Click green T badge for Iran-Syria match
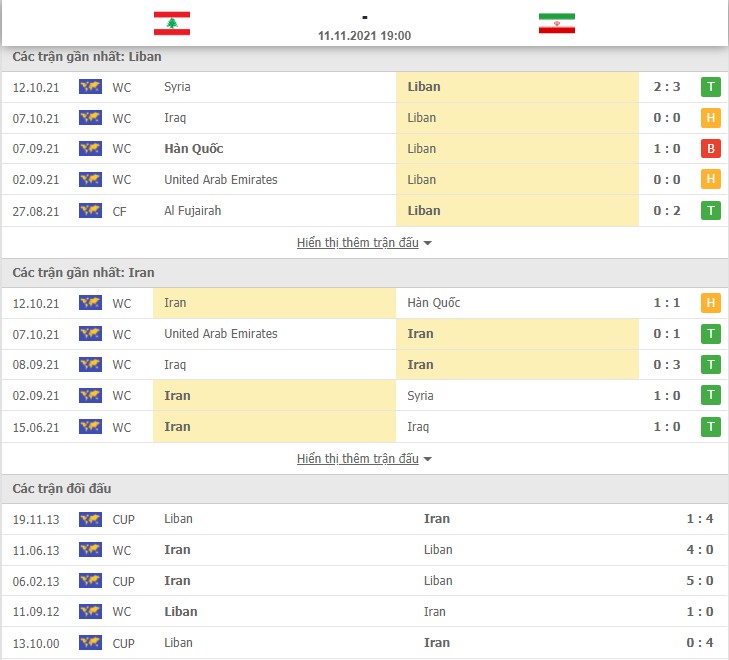The image size is (729, 660). pos(710,396)
